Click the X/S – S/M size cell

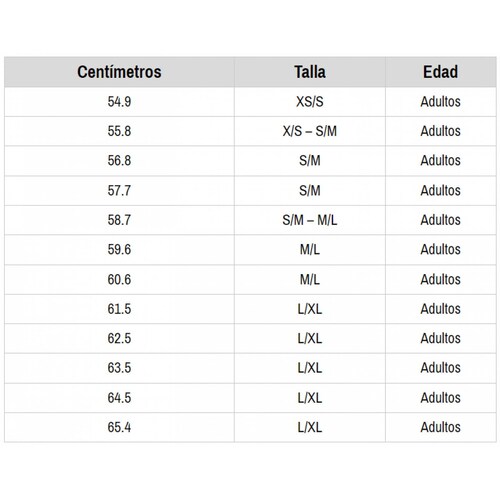tap(310, 131)
